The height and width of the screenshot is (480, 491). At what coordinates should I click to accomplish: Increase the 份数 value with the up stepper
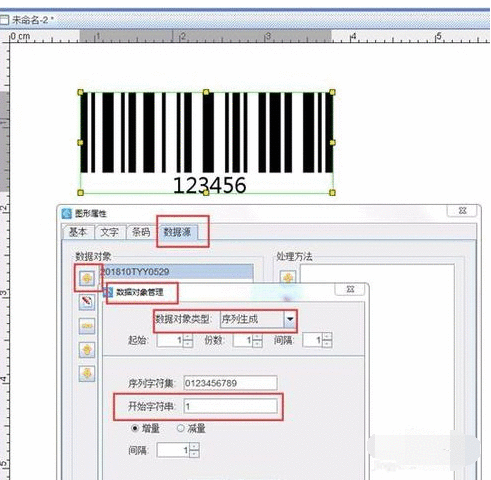point(257,337)
